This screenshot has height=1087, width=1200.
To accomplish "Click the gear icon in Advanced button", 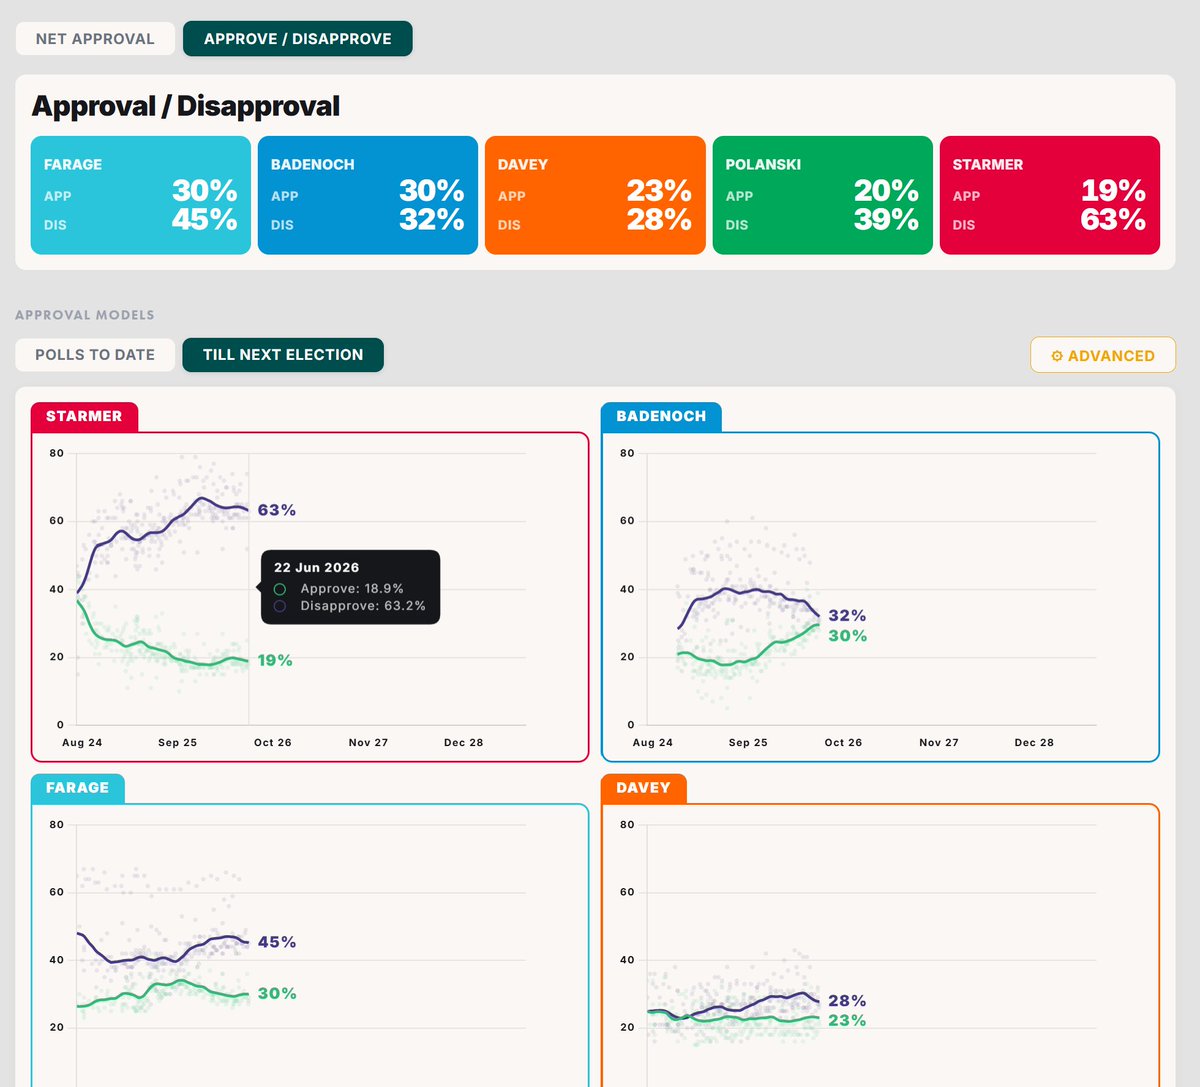I will (1057, 356).
